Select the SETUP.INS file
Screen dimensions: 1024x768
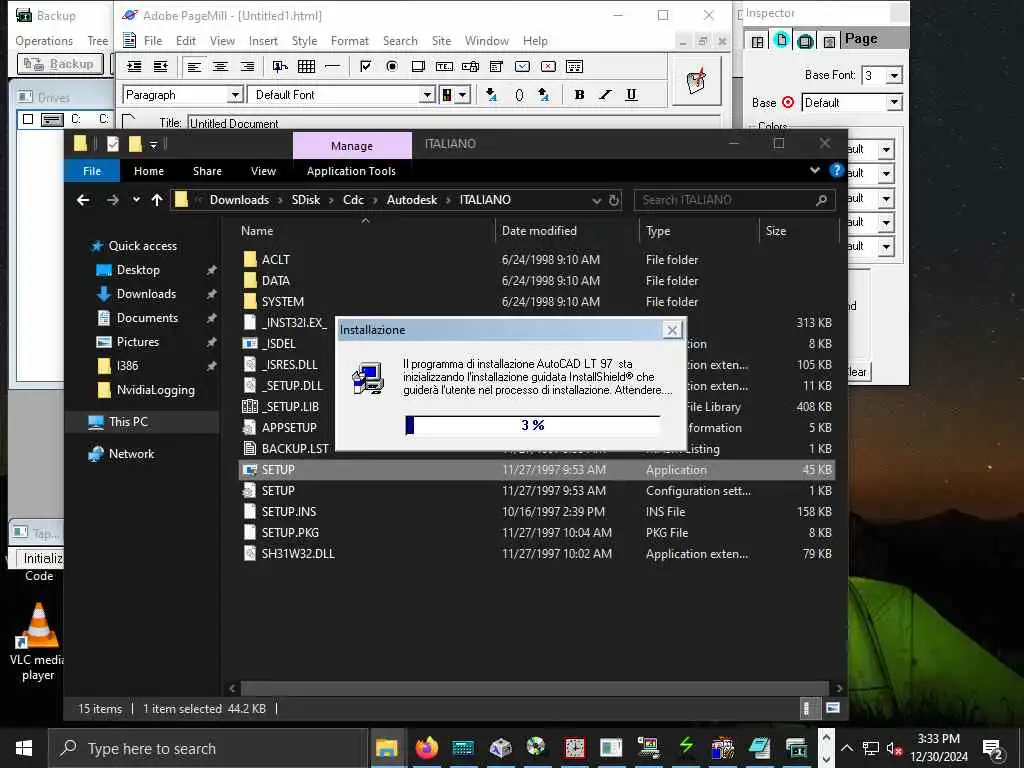point(289,511)
